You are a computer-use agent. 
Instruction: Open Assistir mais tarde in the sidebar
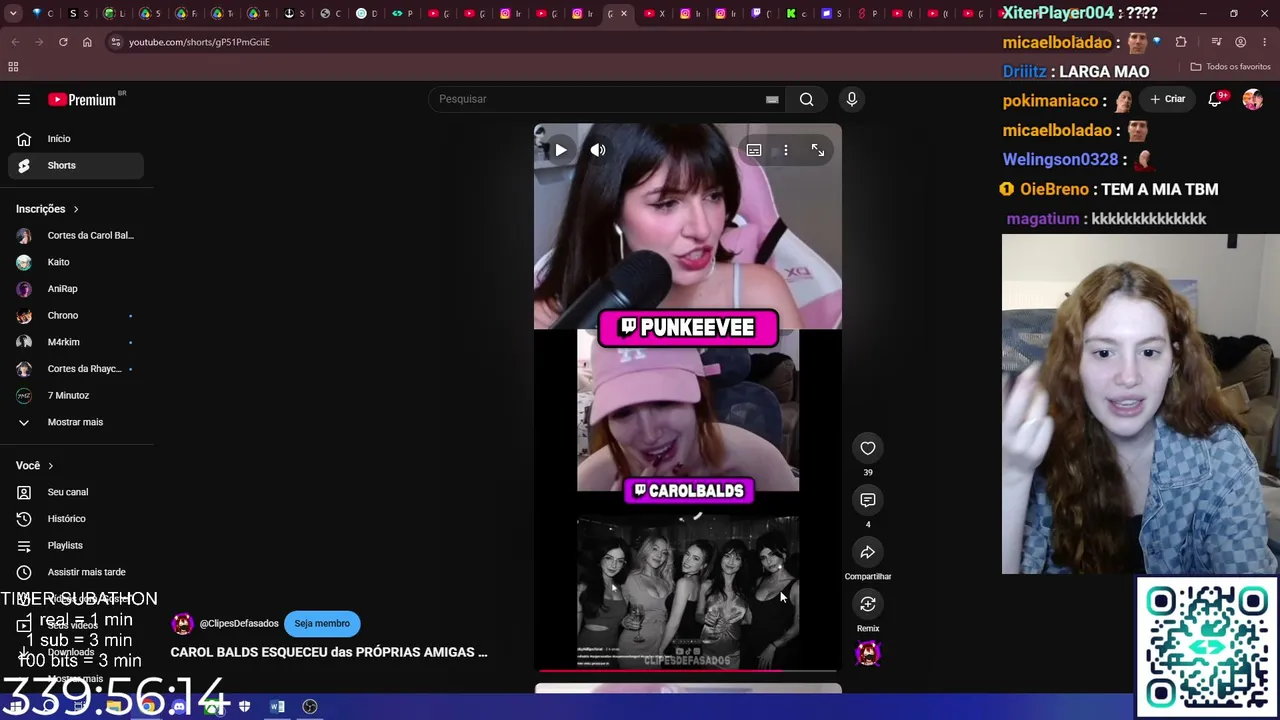coord(76,572)
